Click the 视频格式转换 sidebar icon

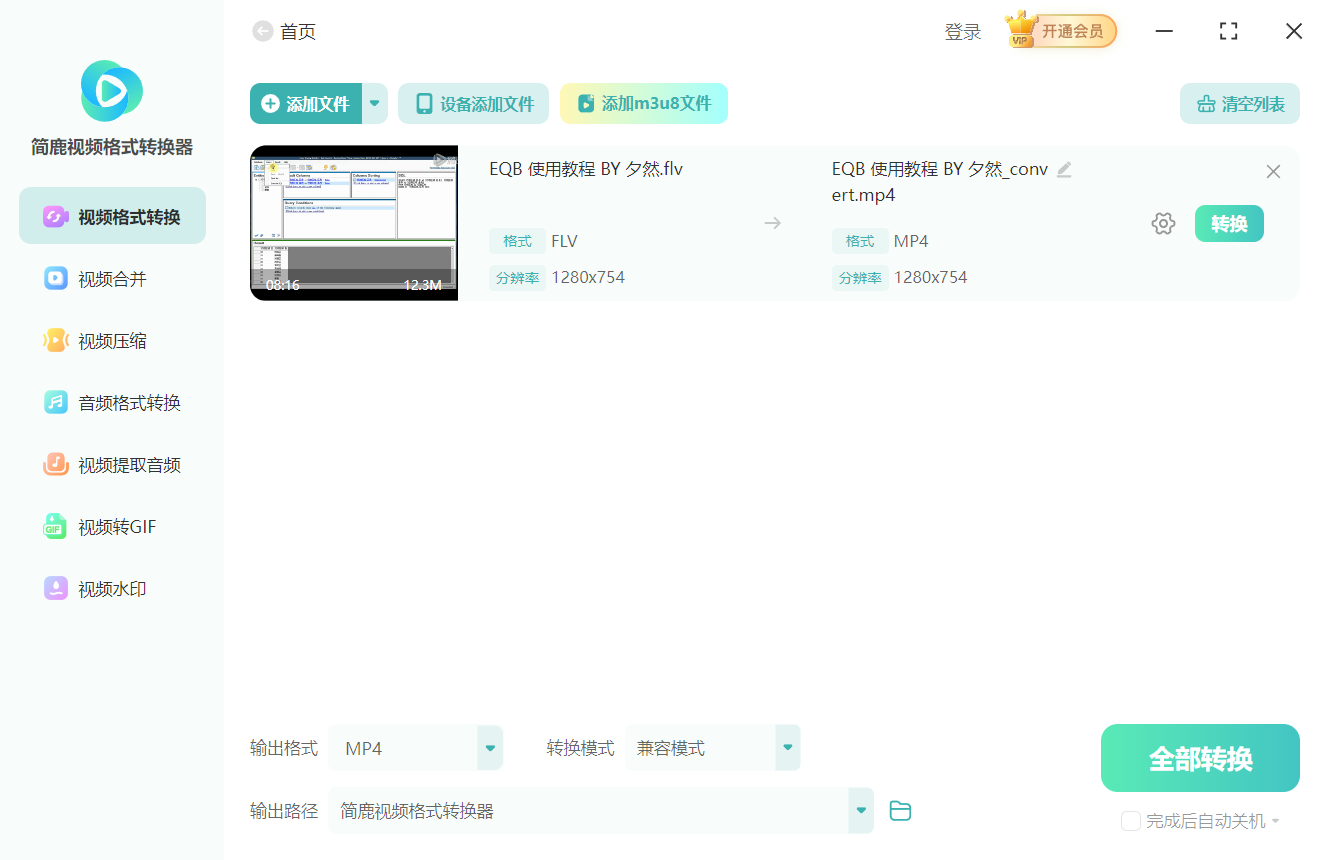55,217
